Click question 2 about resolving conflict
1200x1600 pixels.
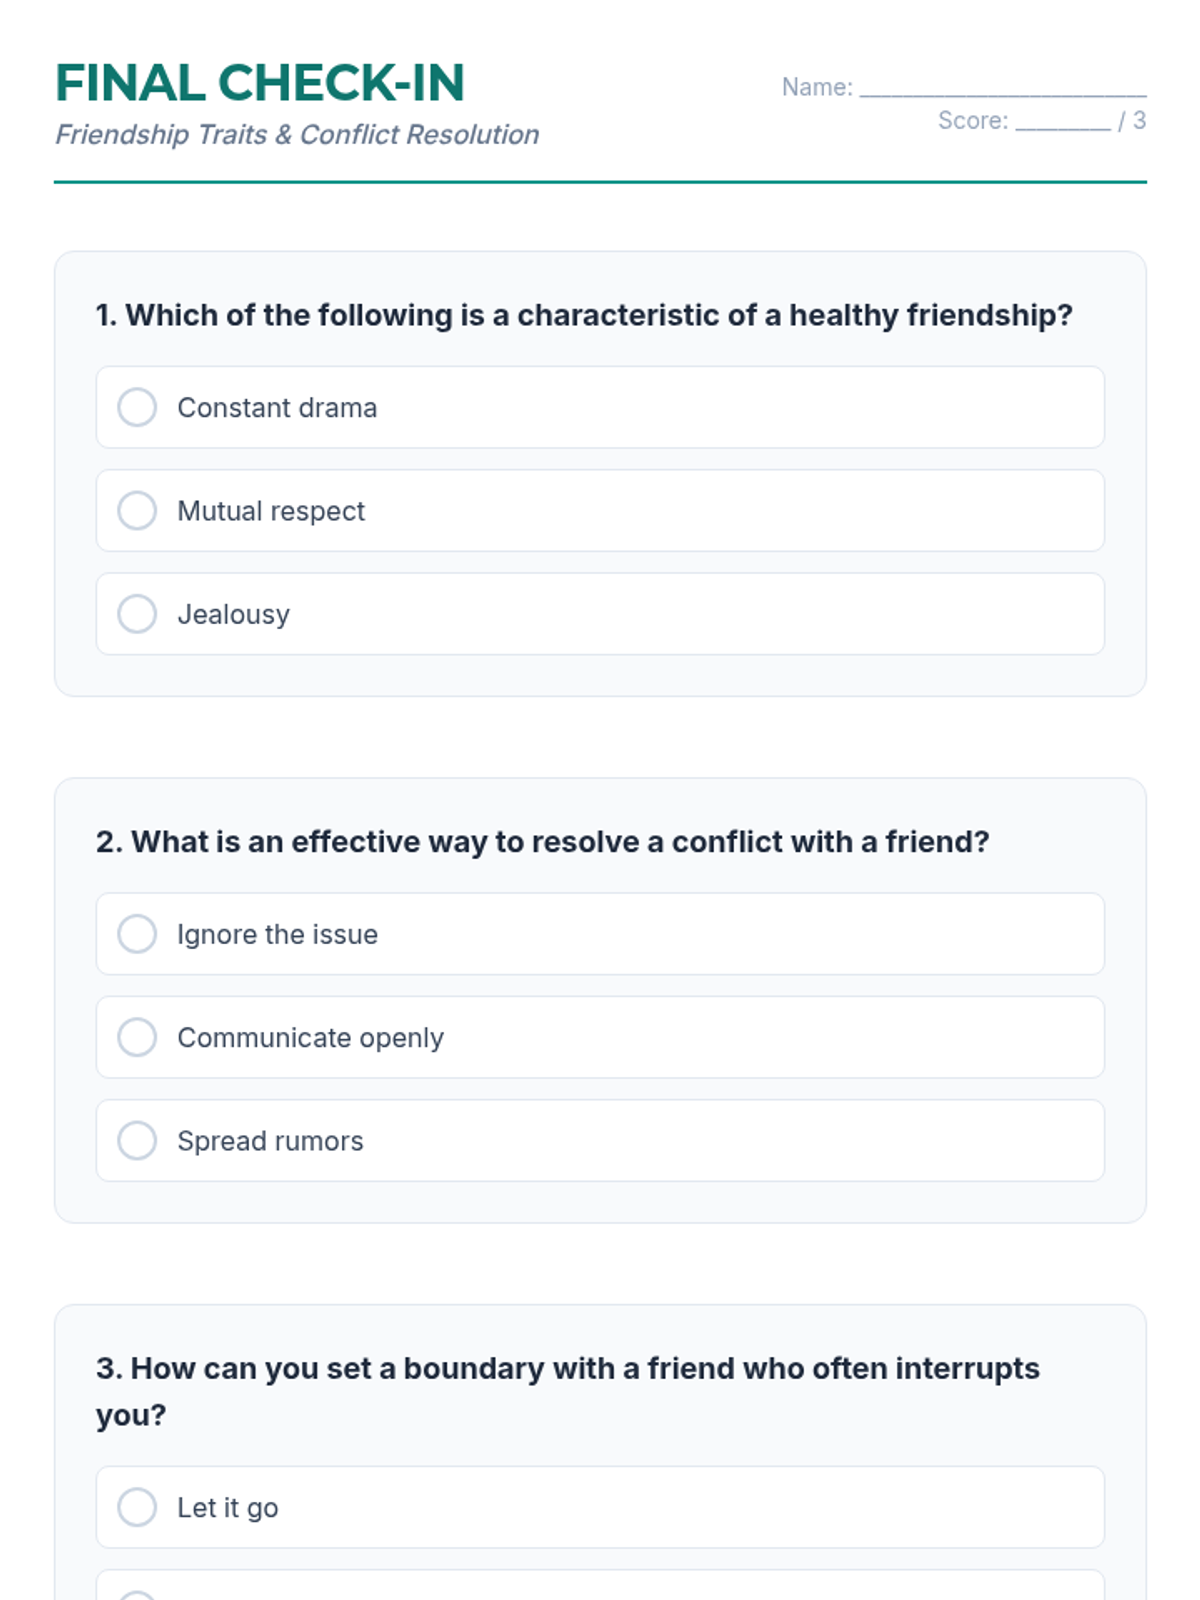(x=542, y=842)
